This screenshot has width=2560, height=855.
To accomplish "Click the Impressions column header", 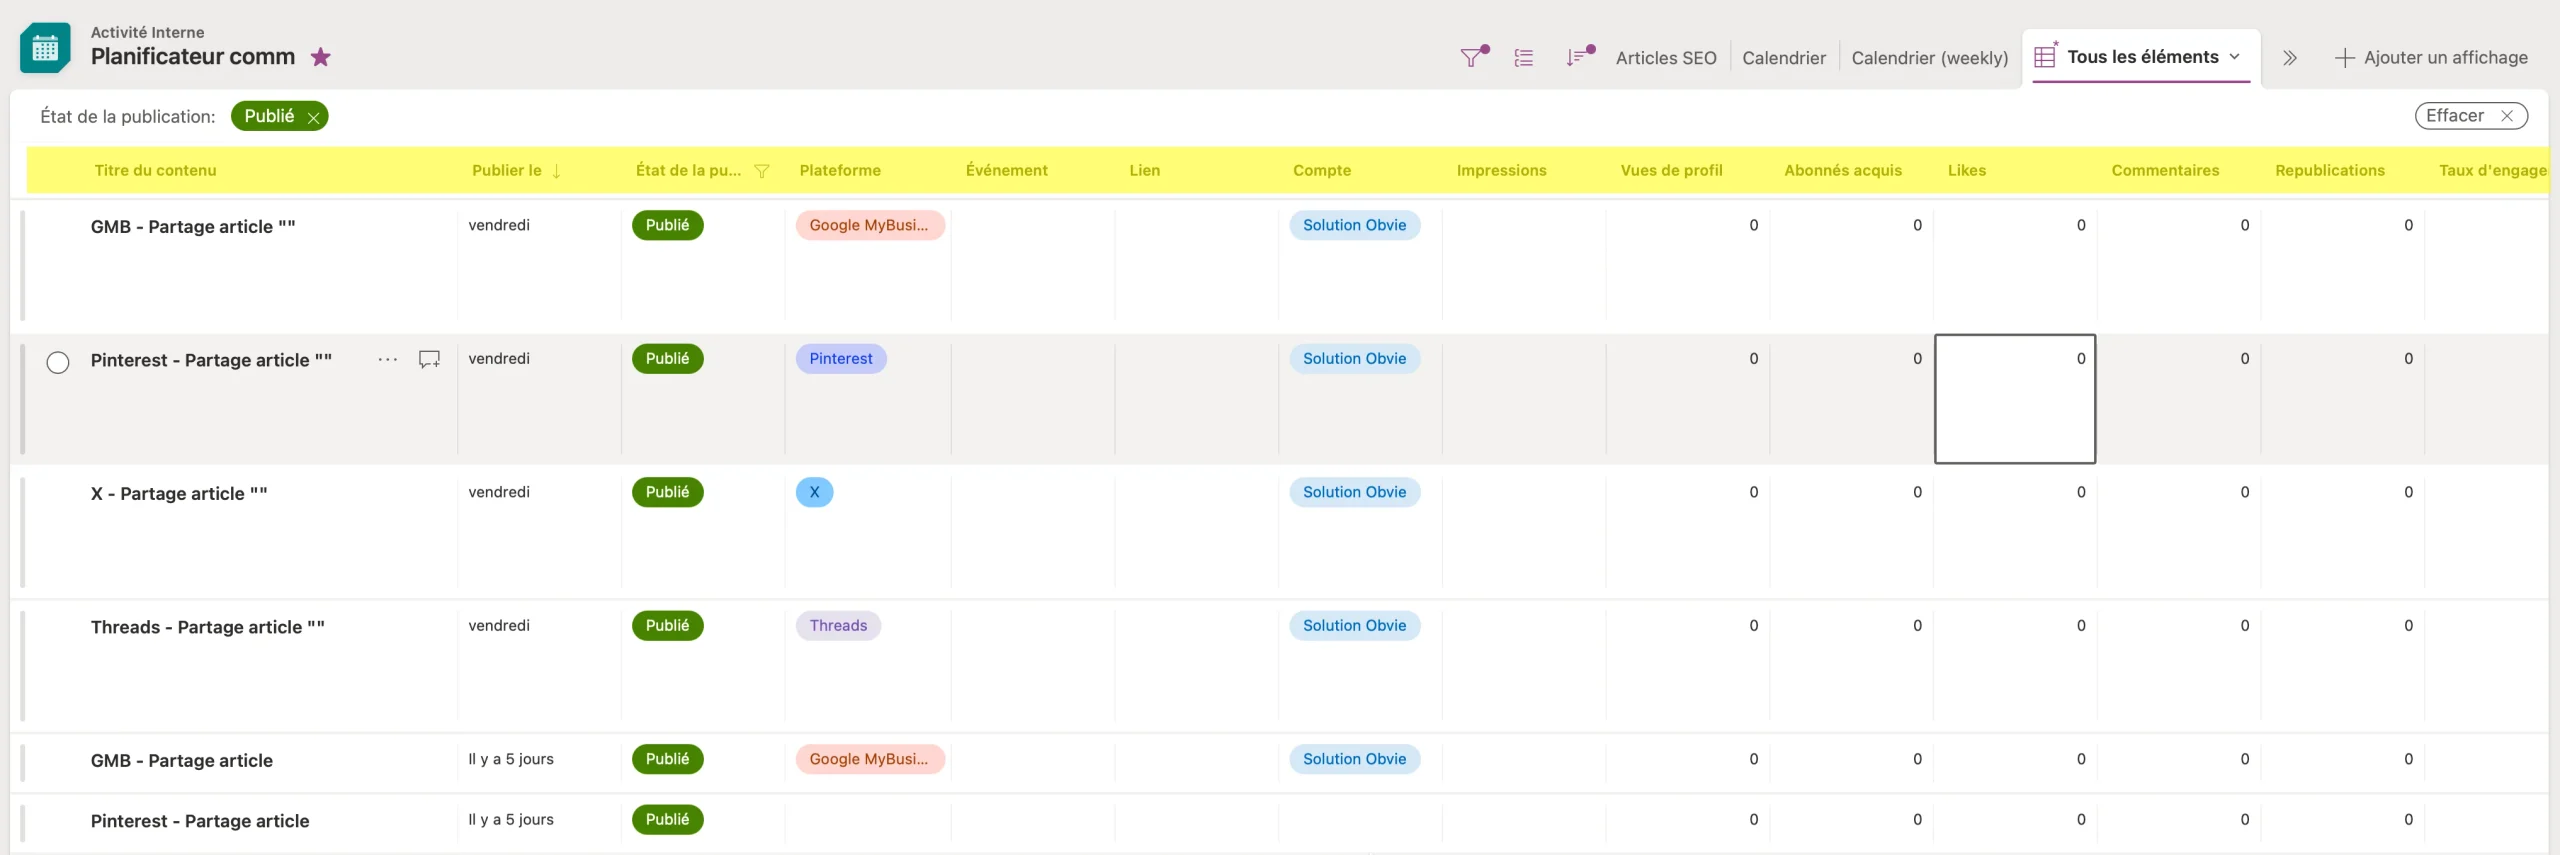I will pos(1501,170).
